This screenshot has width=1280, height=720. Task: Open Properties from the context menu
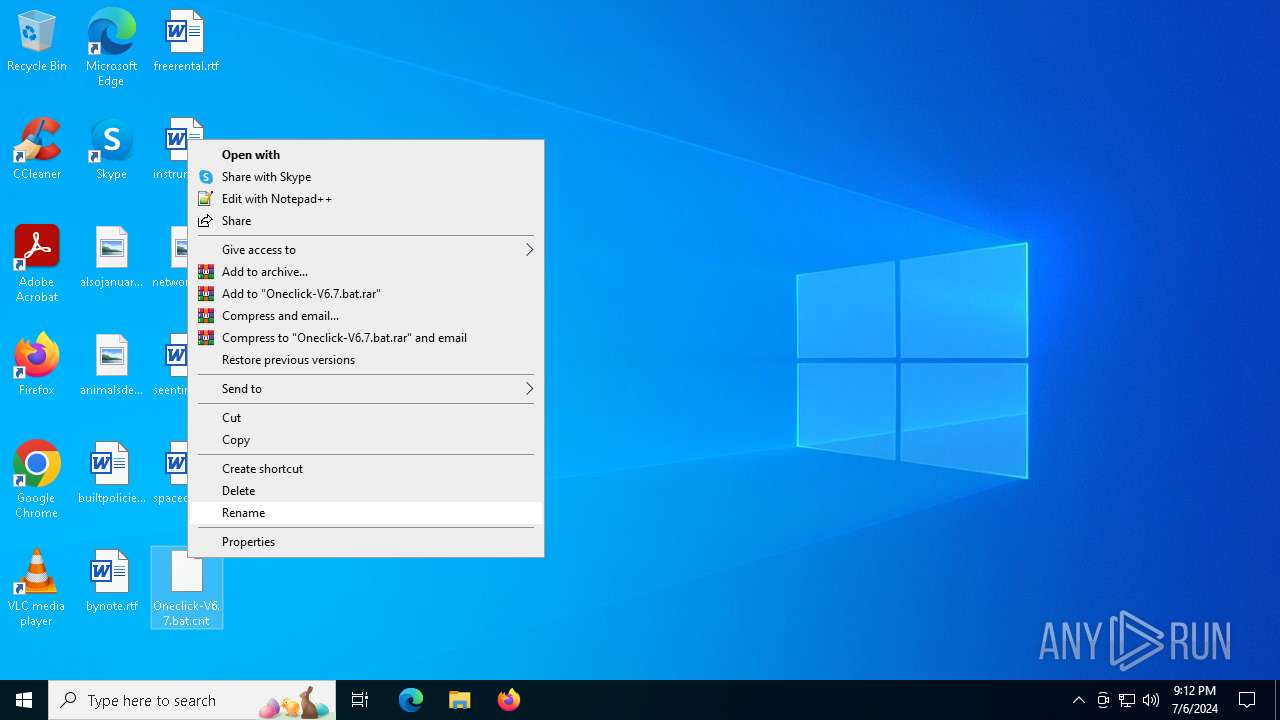coord(366,542)
